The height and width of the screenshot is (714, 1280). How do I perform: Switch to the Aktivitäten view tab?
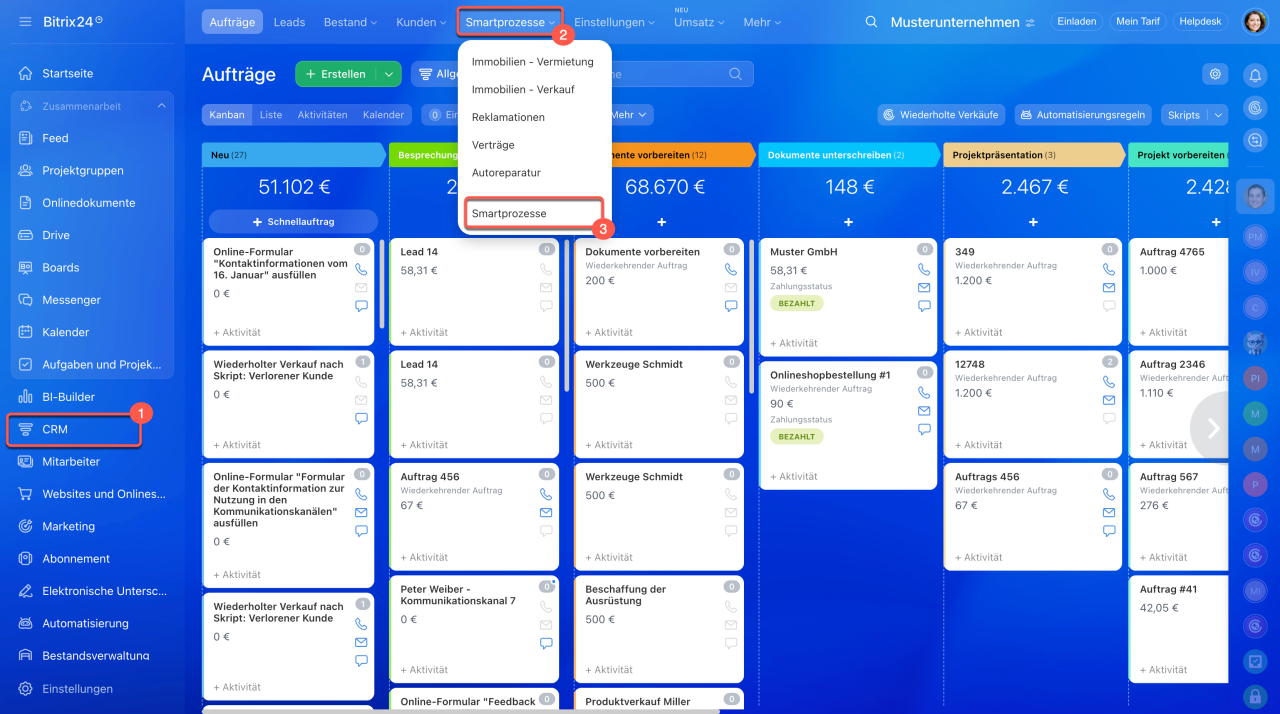pos(322,115)
